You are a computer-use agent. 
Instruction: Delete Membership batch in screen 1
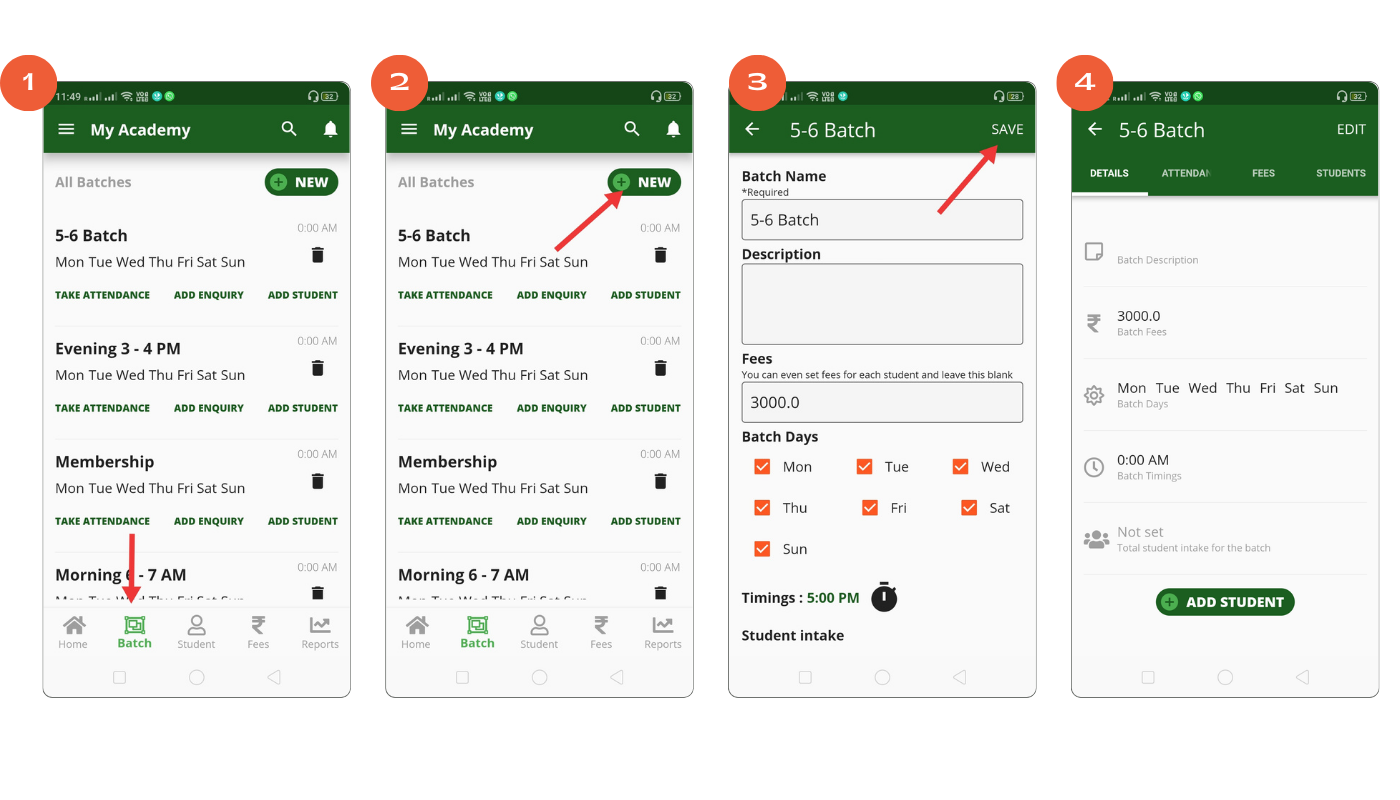[x=318, y=481]
